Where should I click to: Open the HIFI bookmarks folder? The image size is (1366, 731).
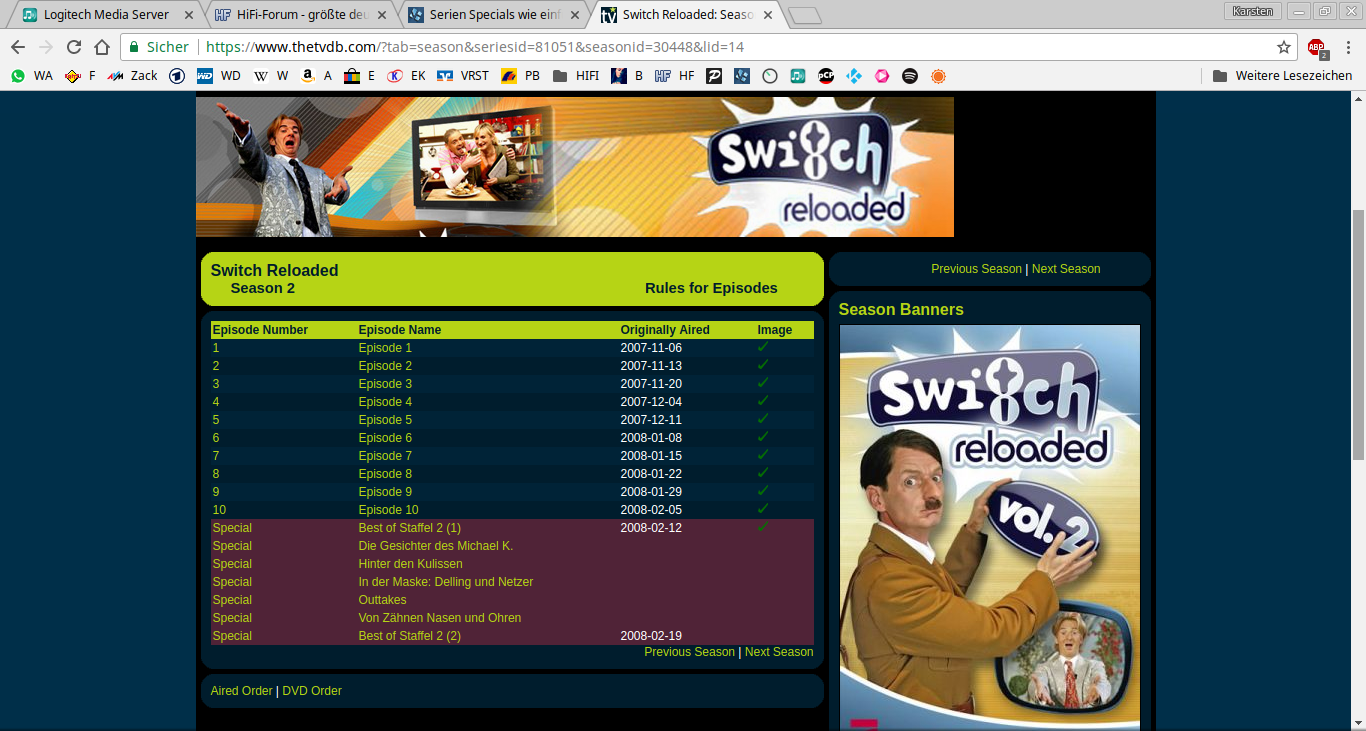coord(576,76)
